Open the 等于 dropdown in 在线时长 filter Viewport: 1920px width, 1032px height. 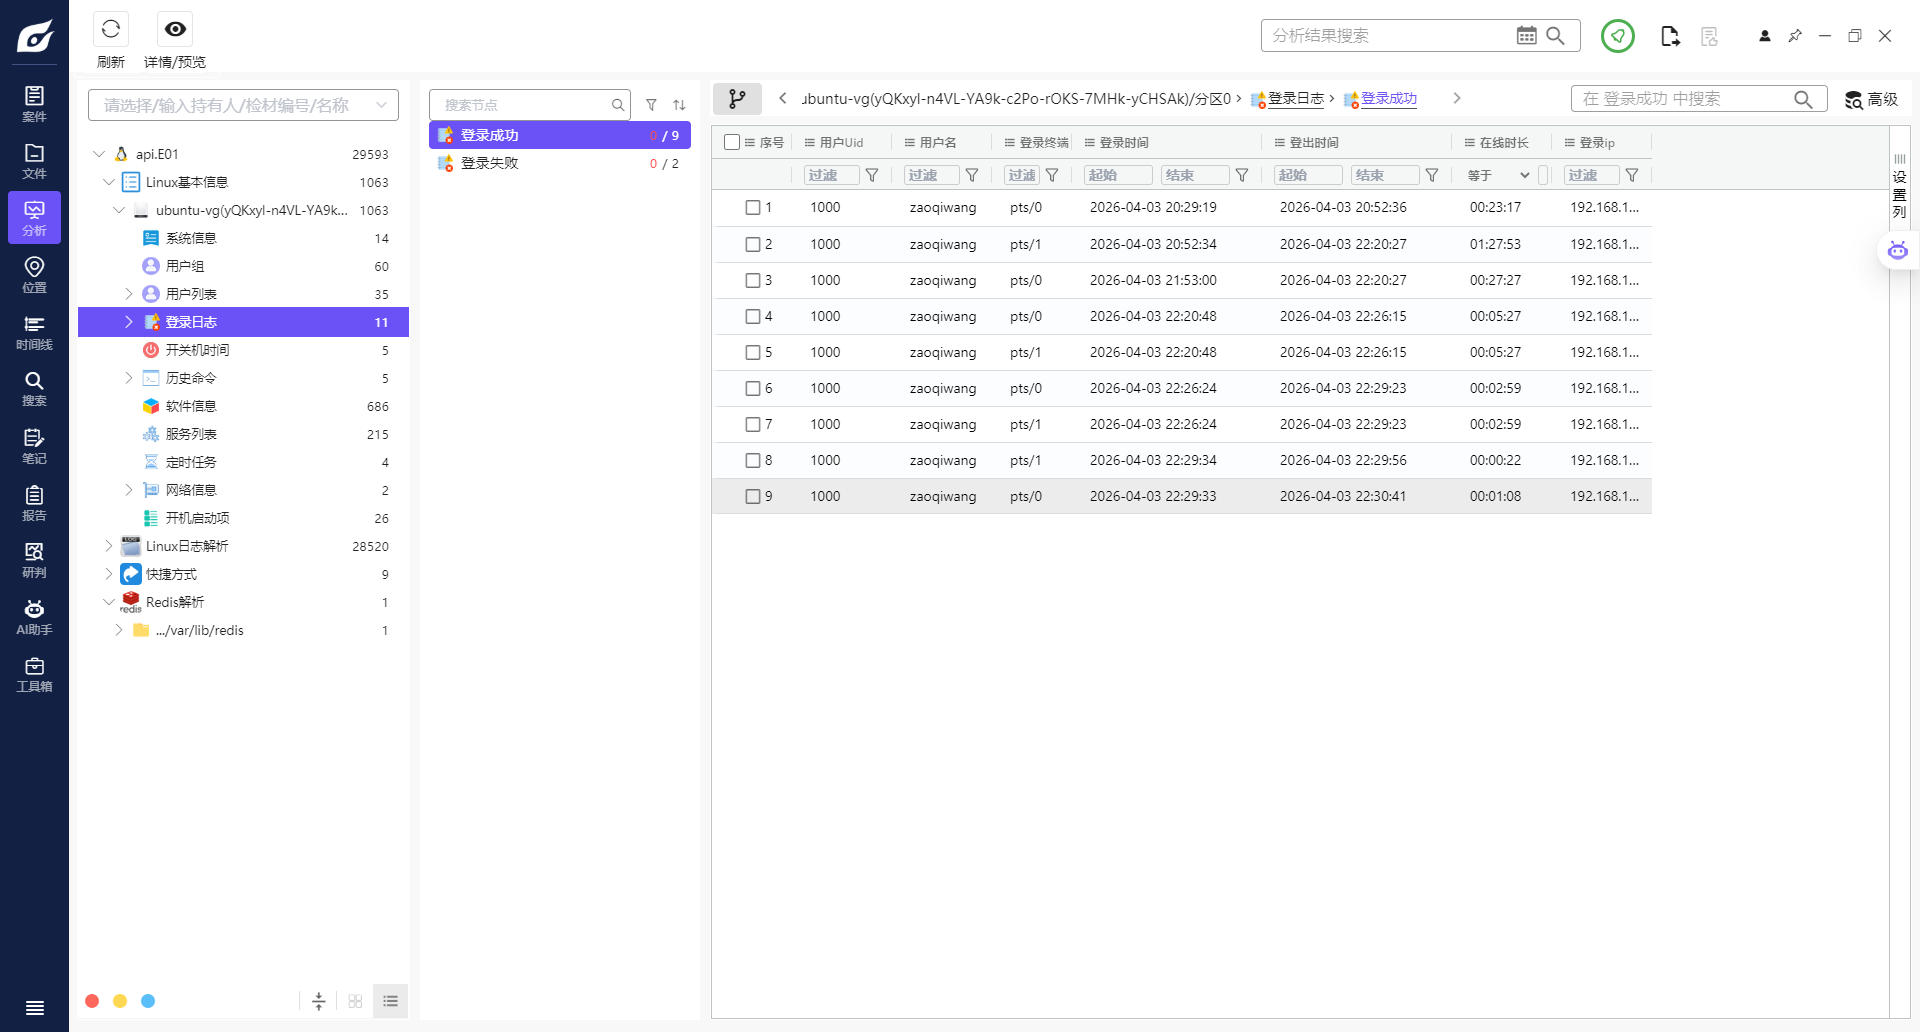1499,175
